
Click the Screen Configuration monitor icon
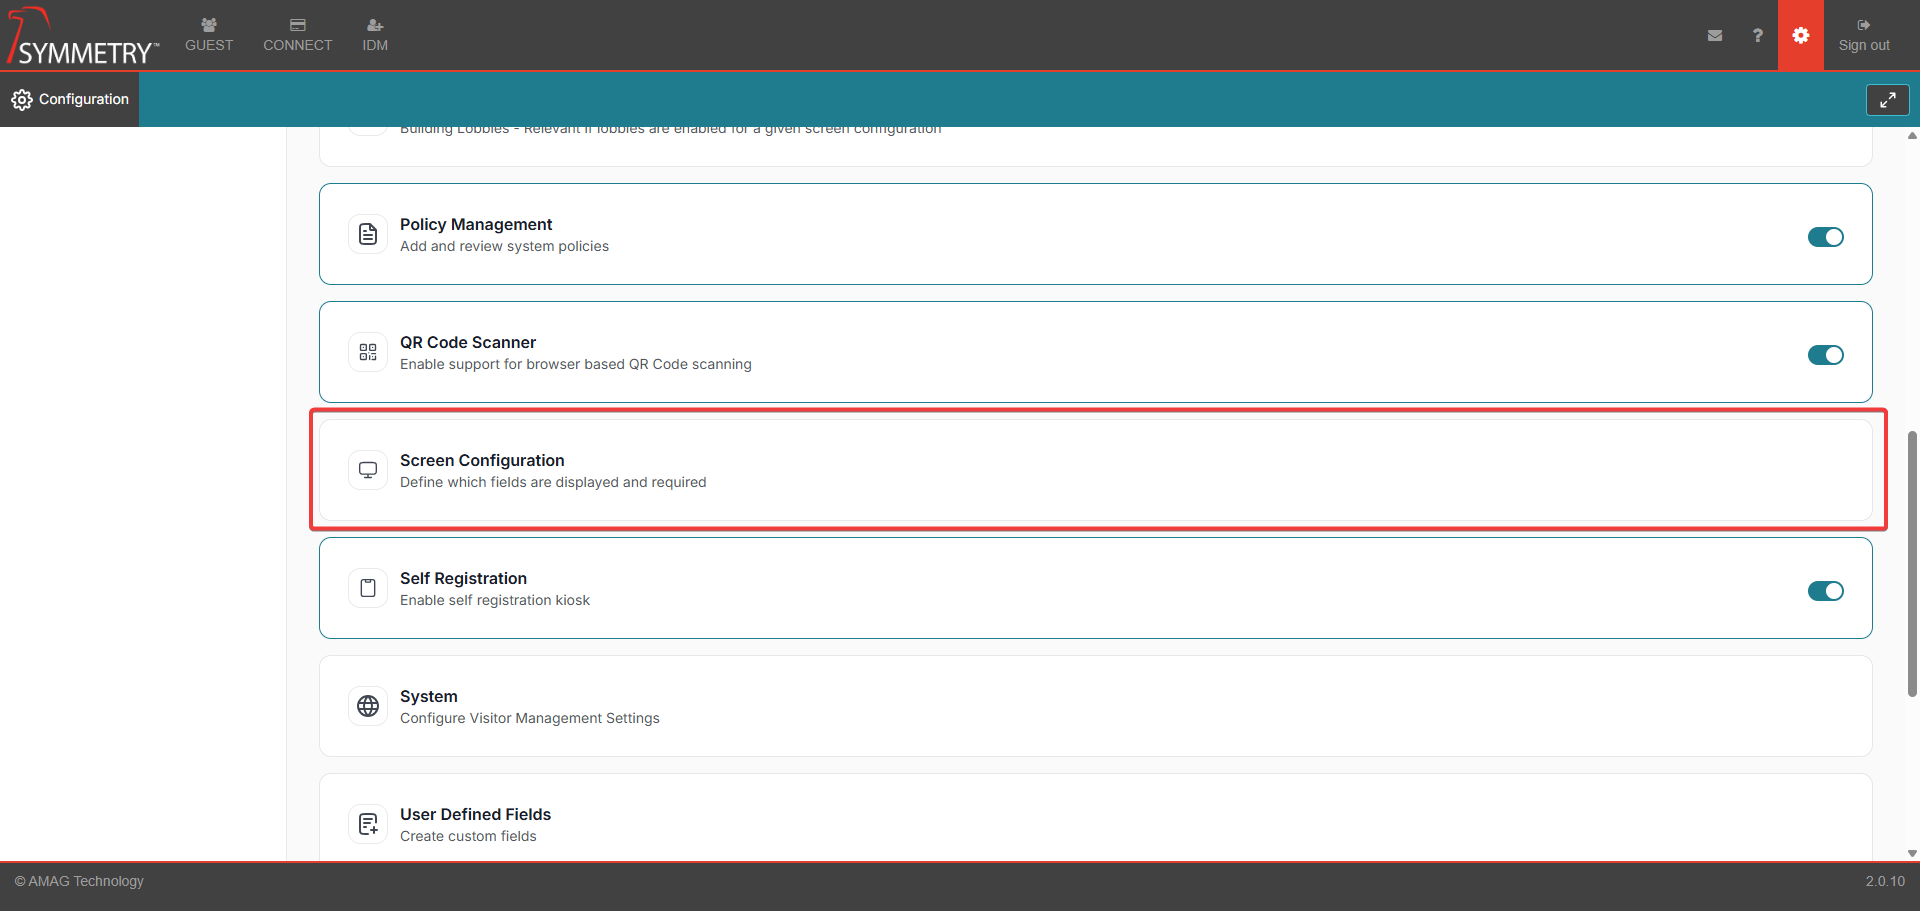[367, 469]
